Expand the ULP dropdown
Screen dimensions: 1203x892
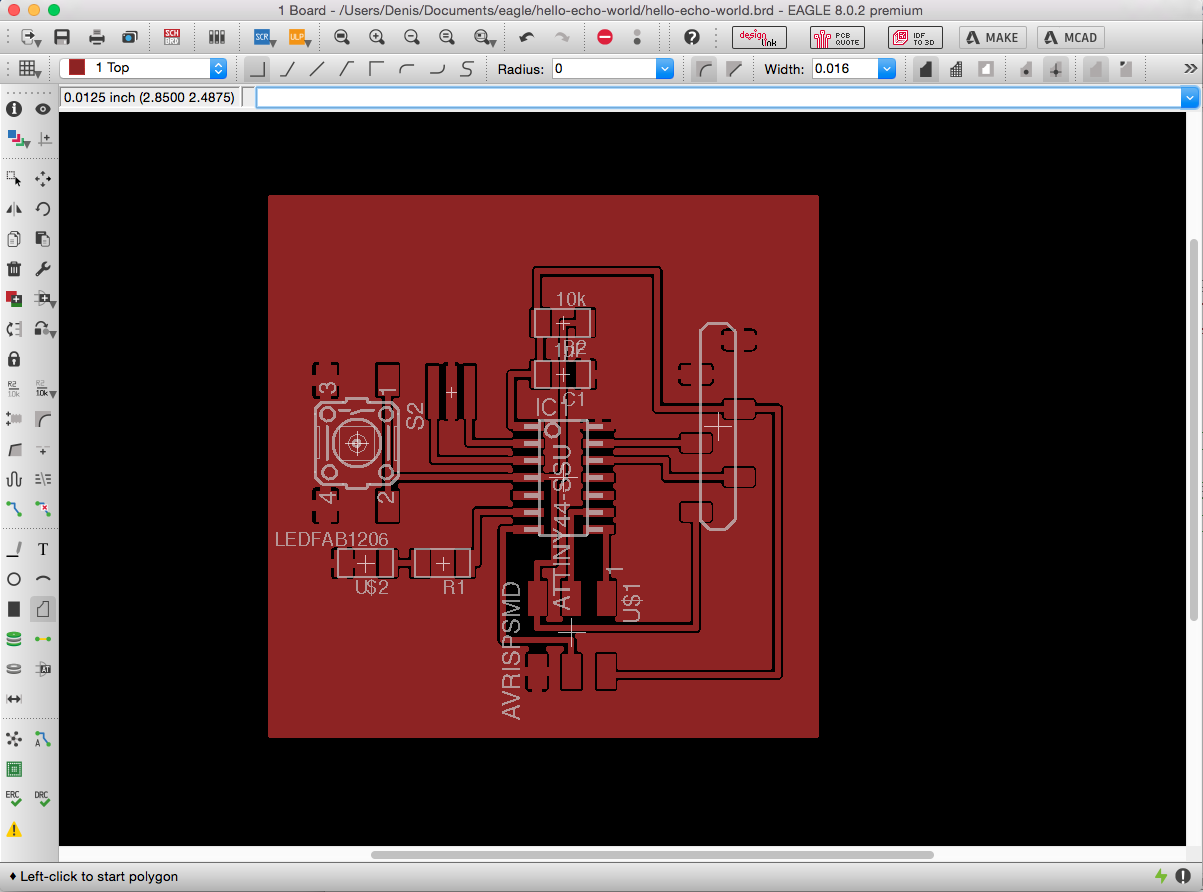tap(299, 37)
